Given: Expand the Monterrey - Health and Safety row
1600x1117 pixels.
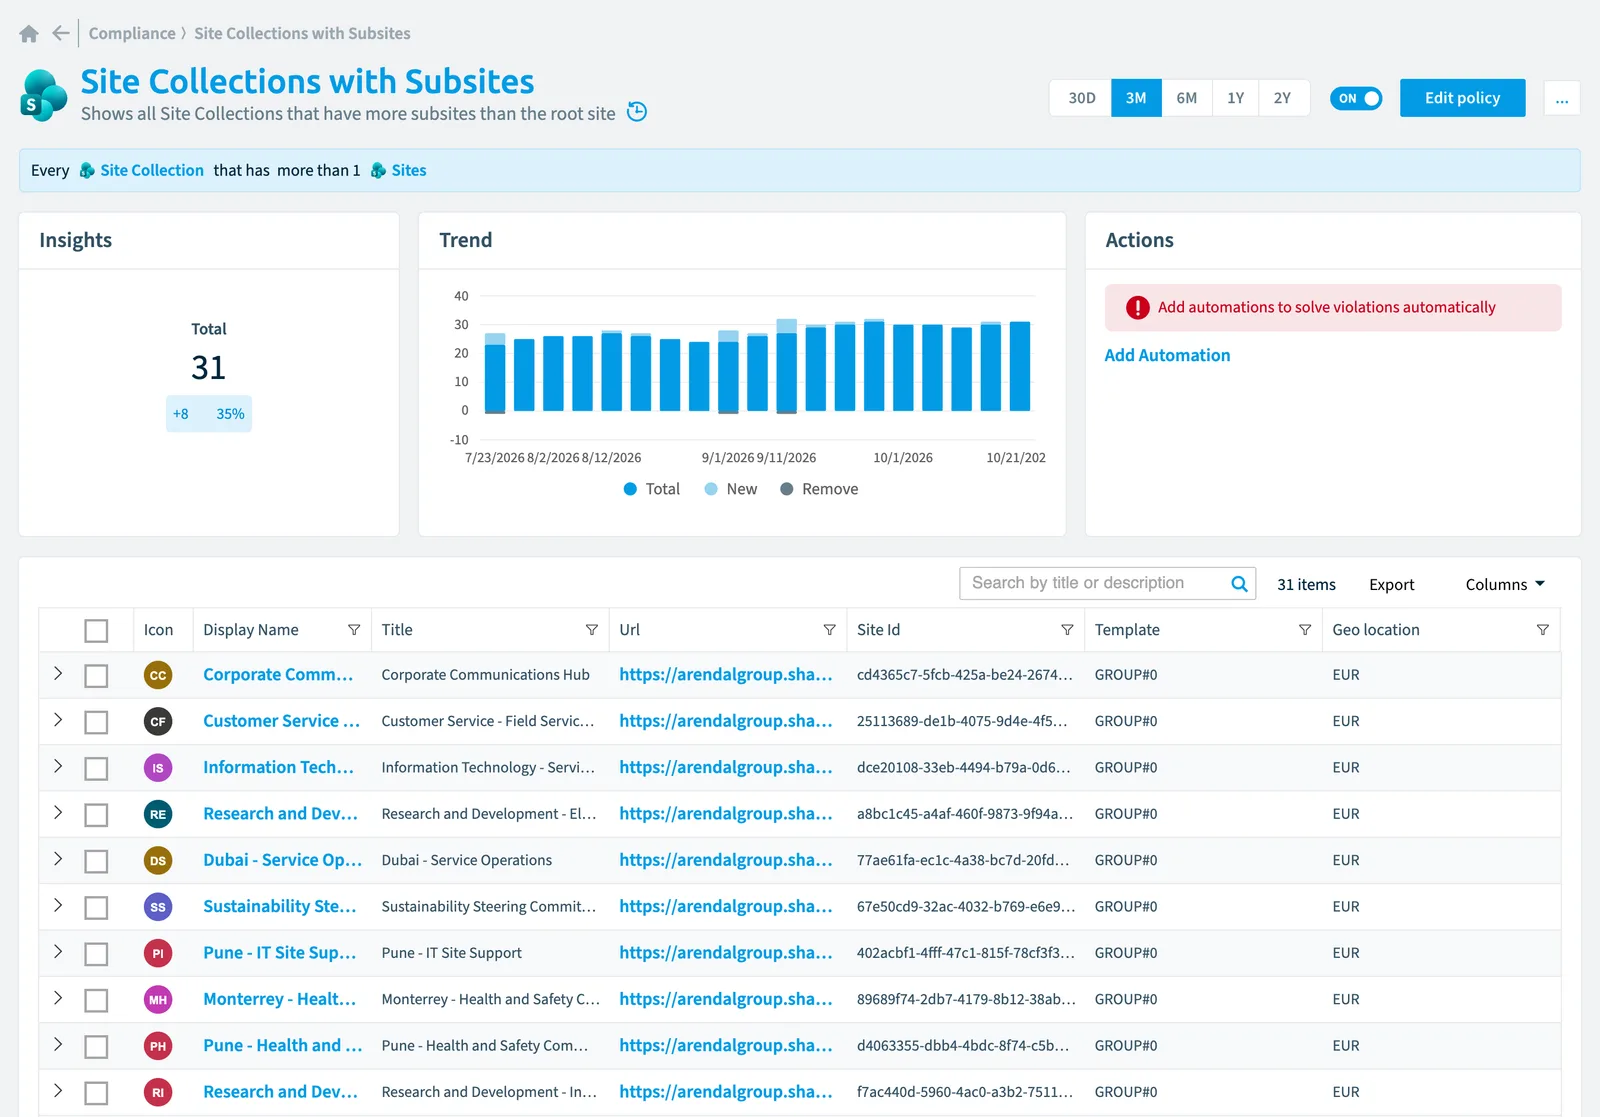Looking at the screenshot, I should 58,998.
